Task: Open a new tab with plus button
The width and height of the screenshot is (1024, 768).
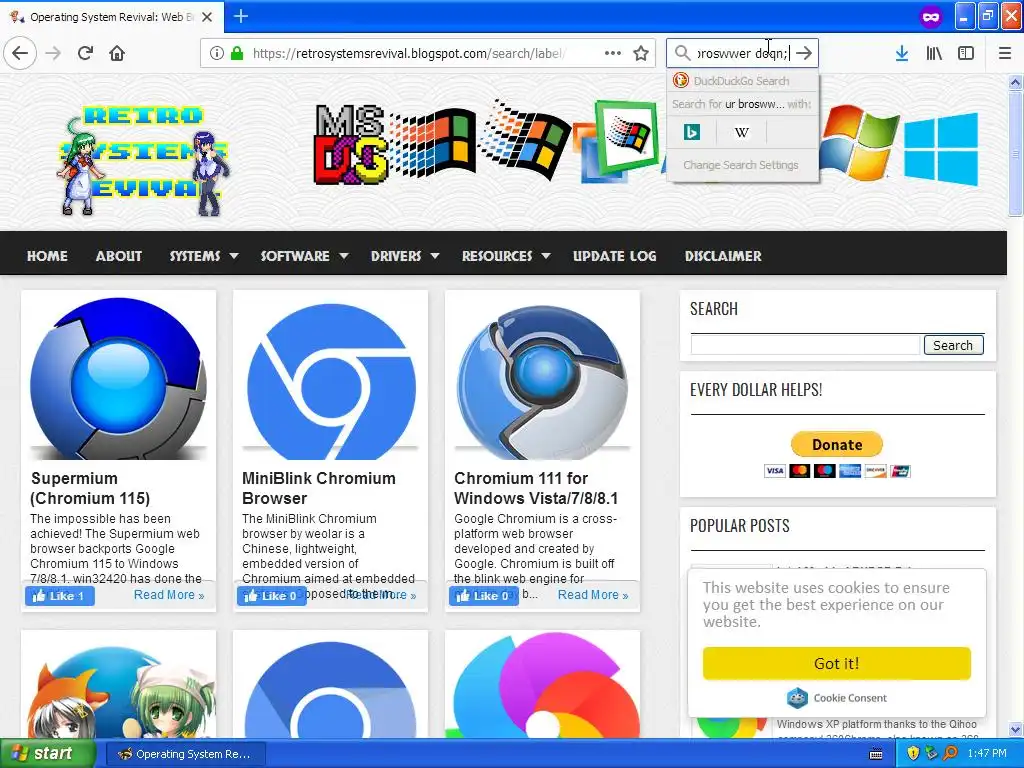Action: pos(240,16)
